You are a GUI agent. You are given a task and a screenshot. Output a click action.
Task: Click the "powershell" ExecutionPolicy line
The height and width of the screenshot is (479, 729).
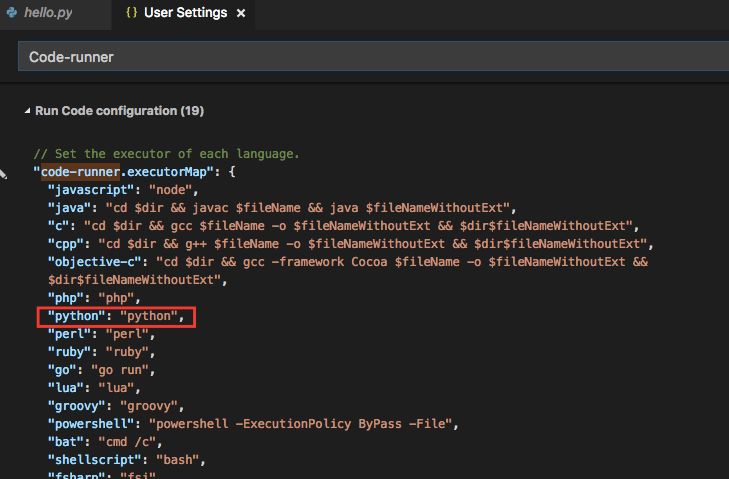[x=253, y=424]
